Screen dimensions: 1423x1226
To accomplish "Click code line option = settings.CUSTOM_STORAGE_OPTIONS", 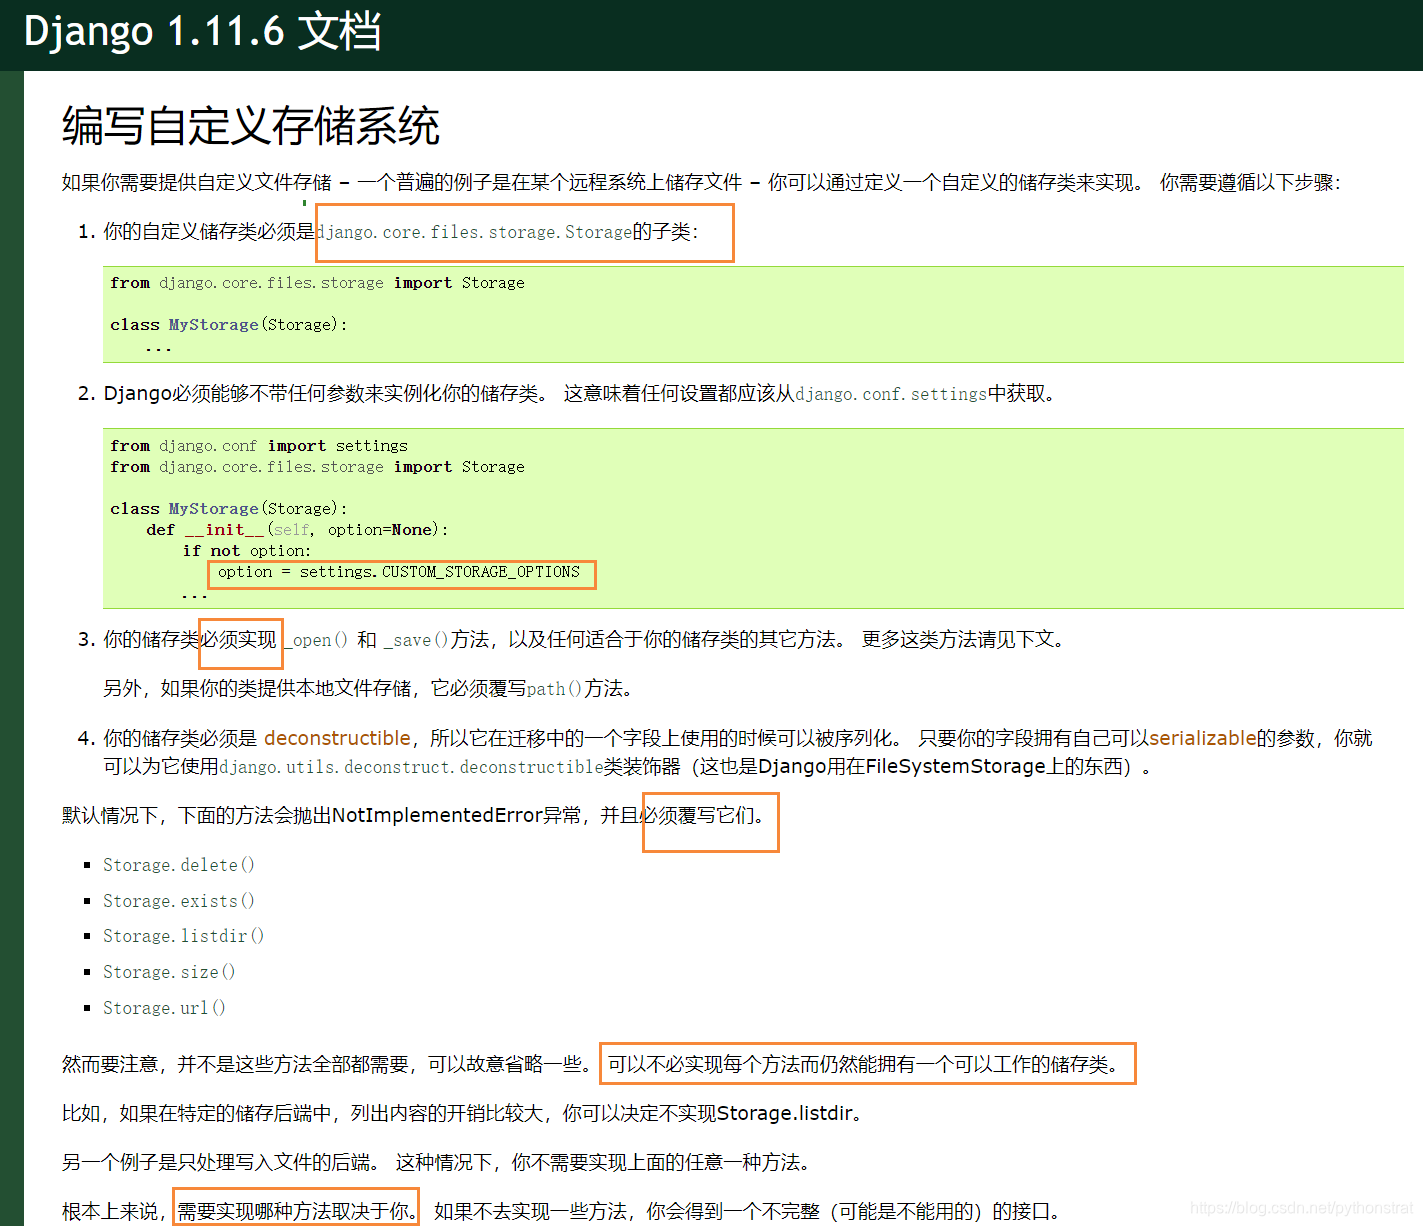I will tap(399, 572).
